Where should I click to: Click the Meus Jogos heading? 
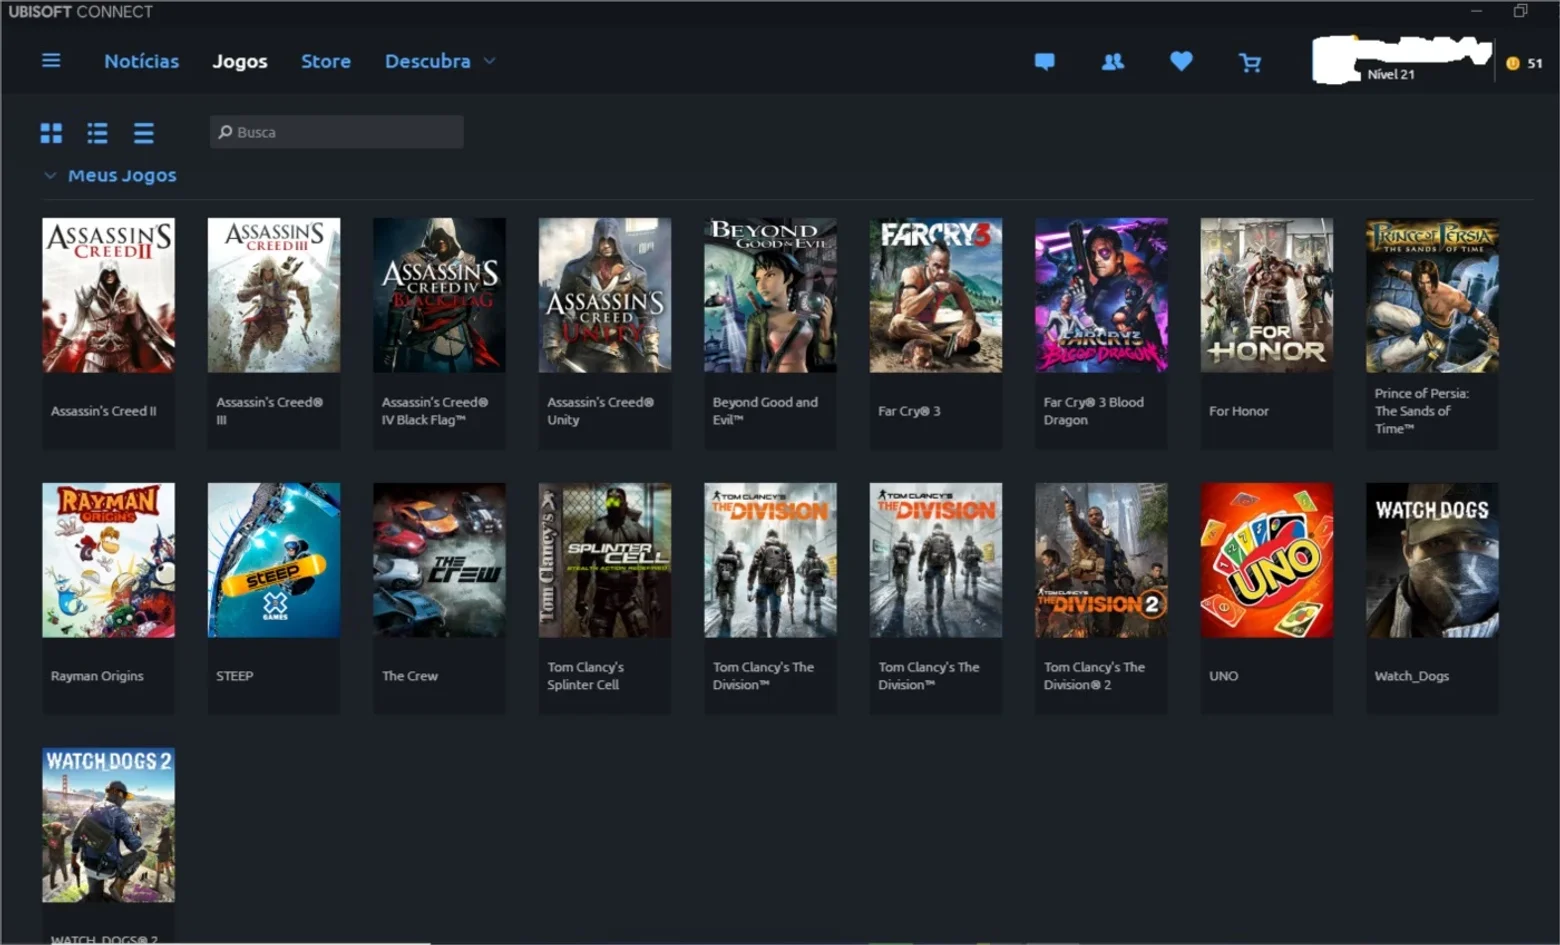tap(122, 176)
